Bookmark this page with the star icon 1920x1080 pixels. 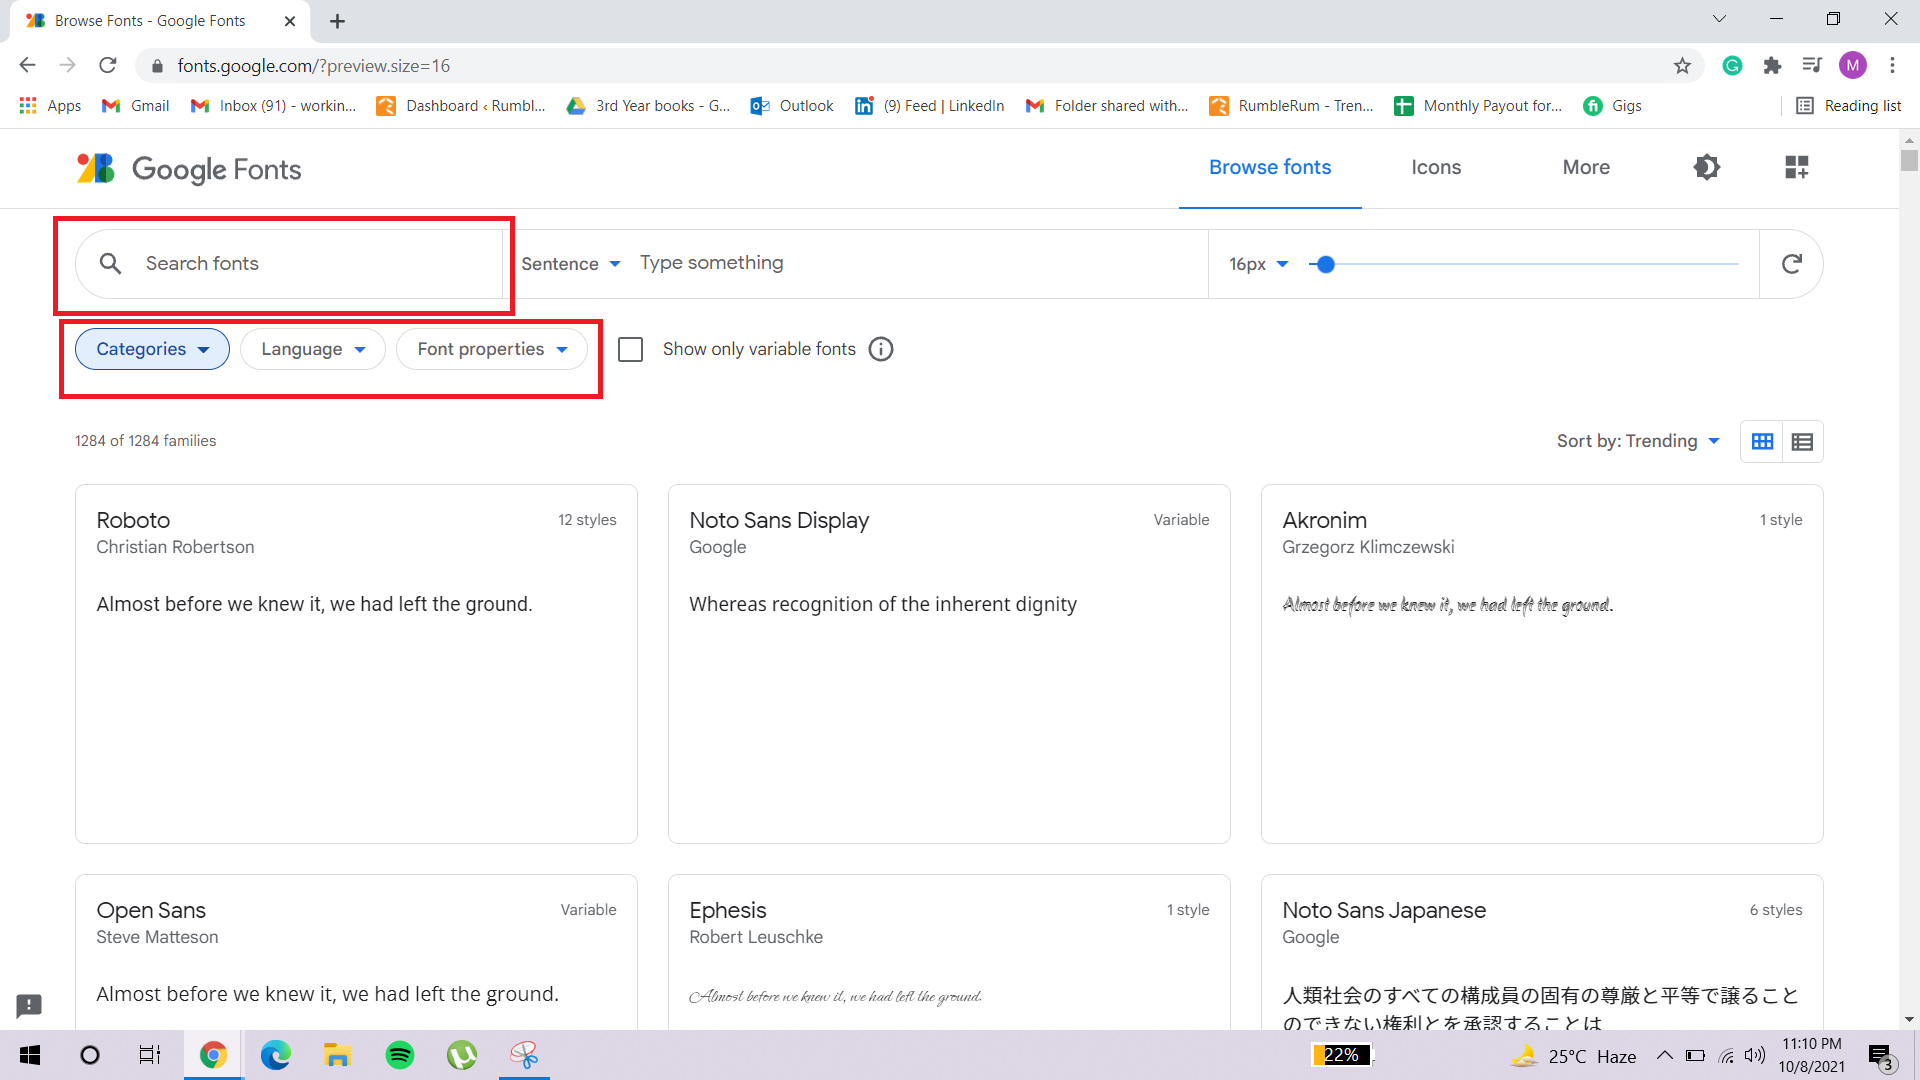(1682, 66)
